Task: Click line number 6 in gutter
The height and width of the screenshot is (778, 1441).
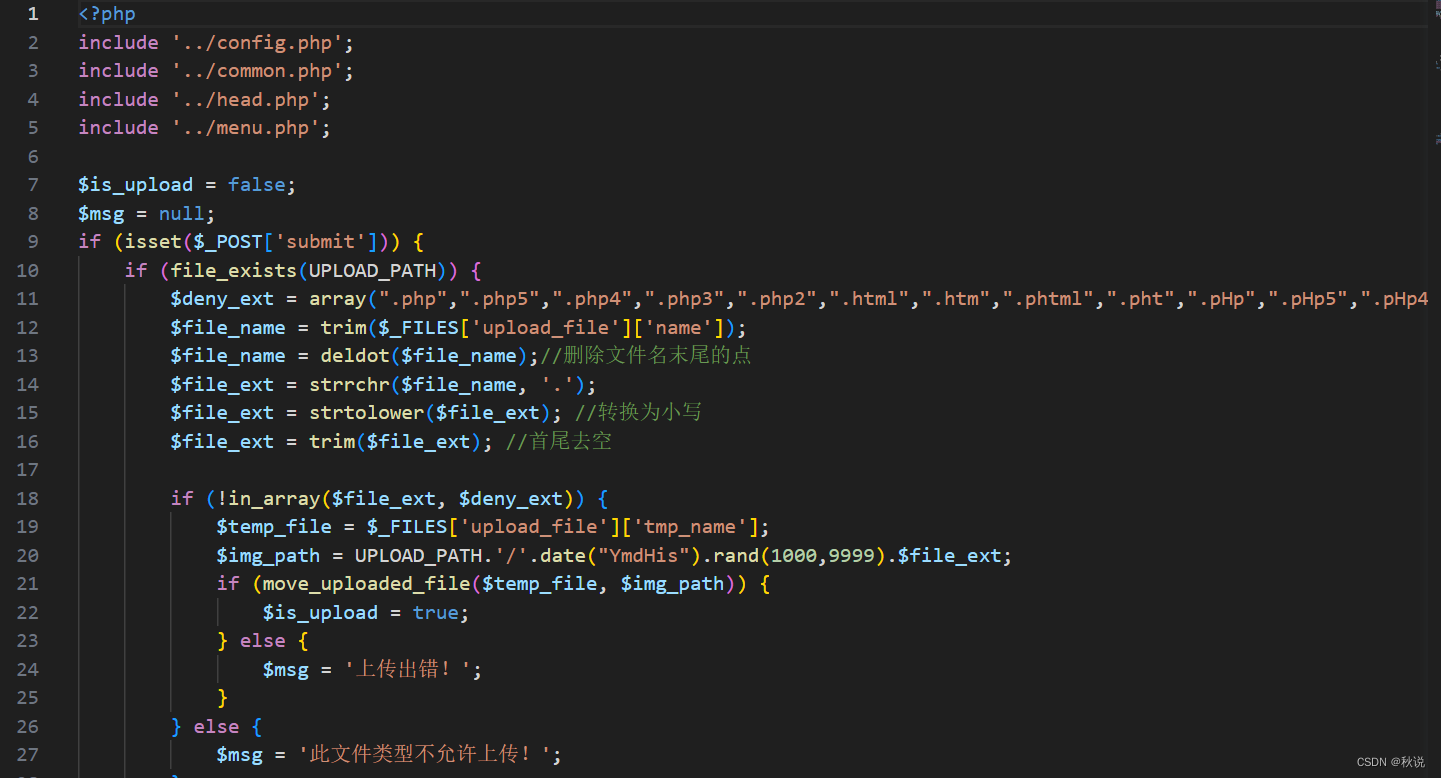Action: [x=34, y=157]
